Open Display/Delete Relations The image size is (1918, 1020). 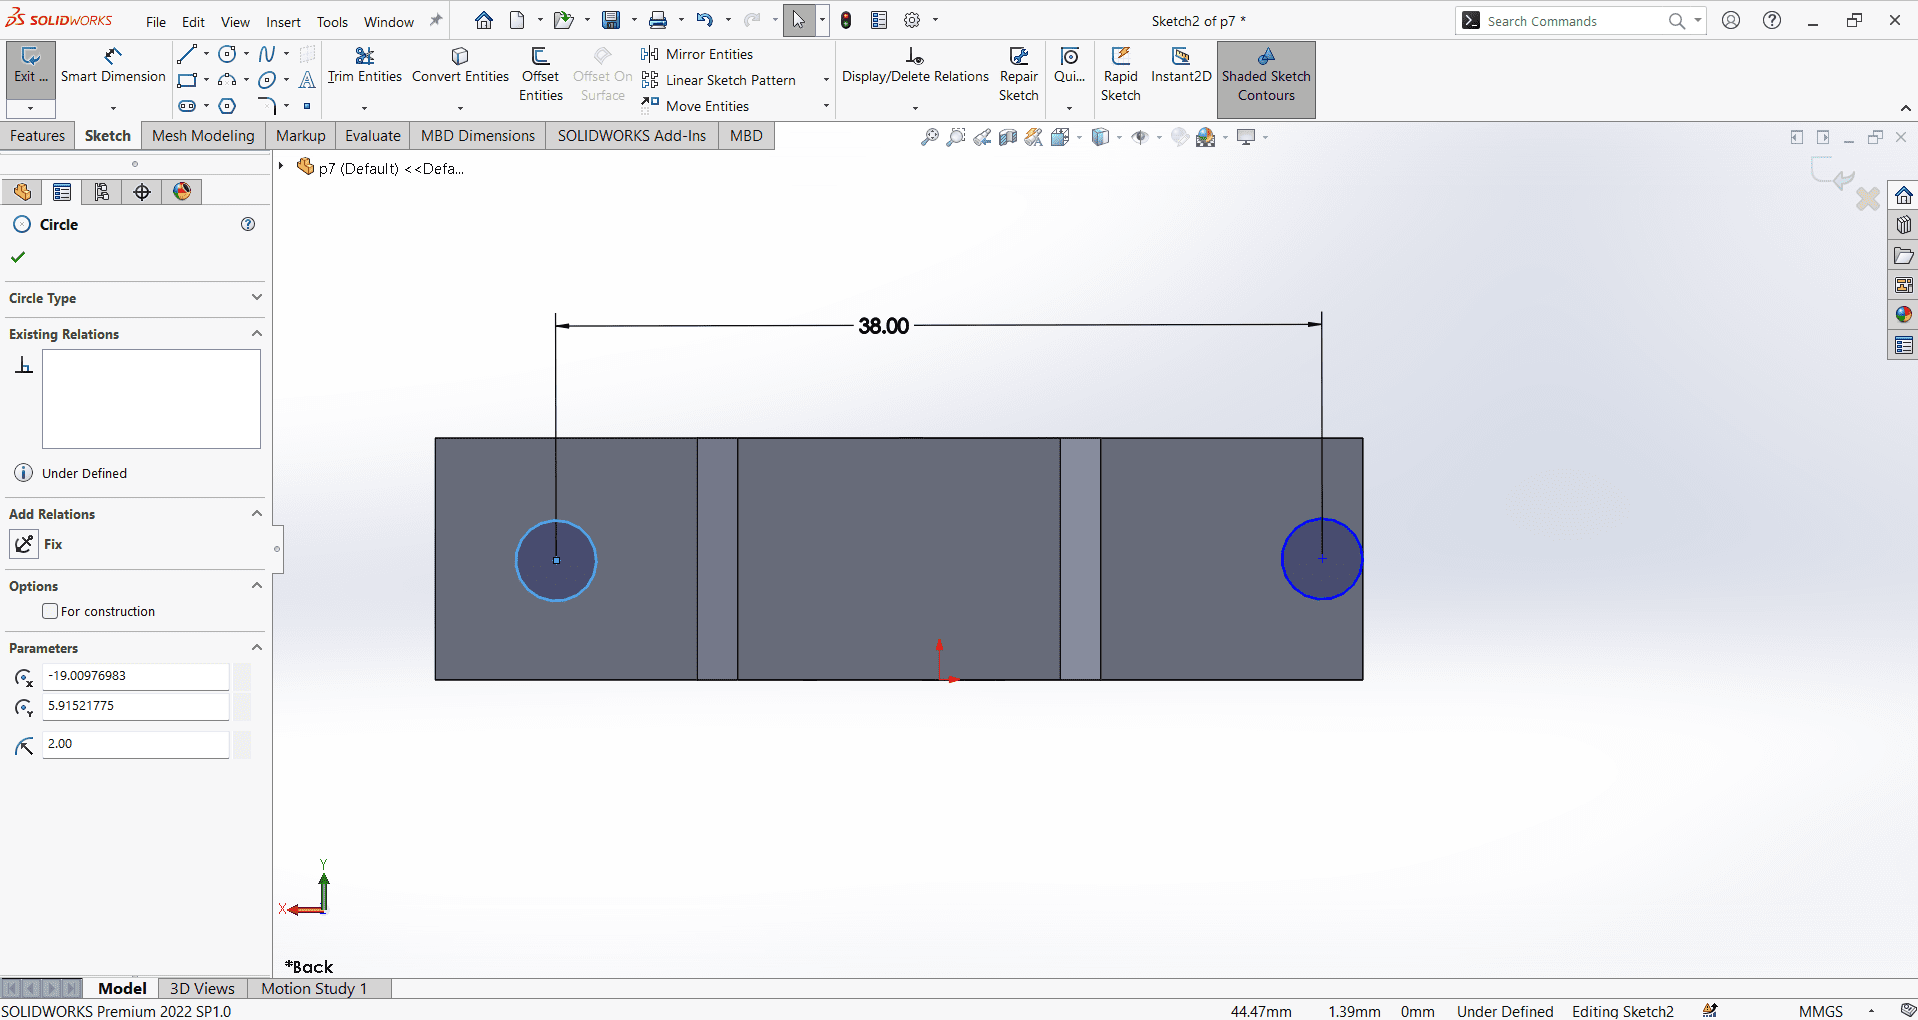(915, 66)
